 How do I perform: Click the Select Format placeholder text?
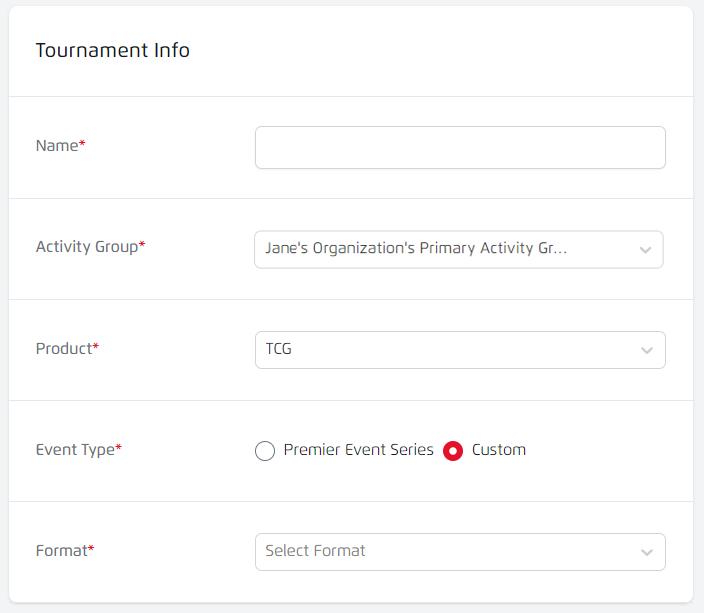[x=315, y=551]
